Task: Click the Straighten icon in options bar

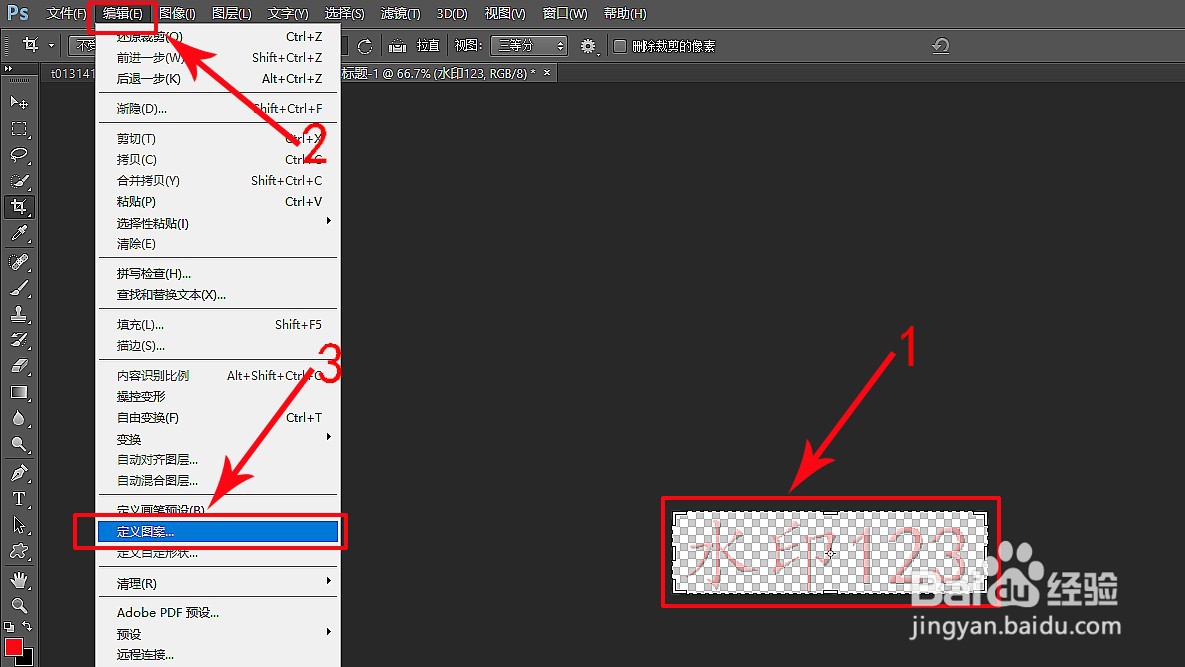Action: point(398,46)
